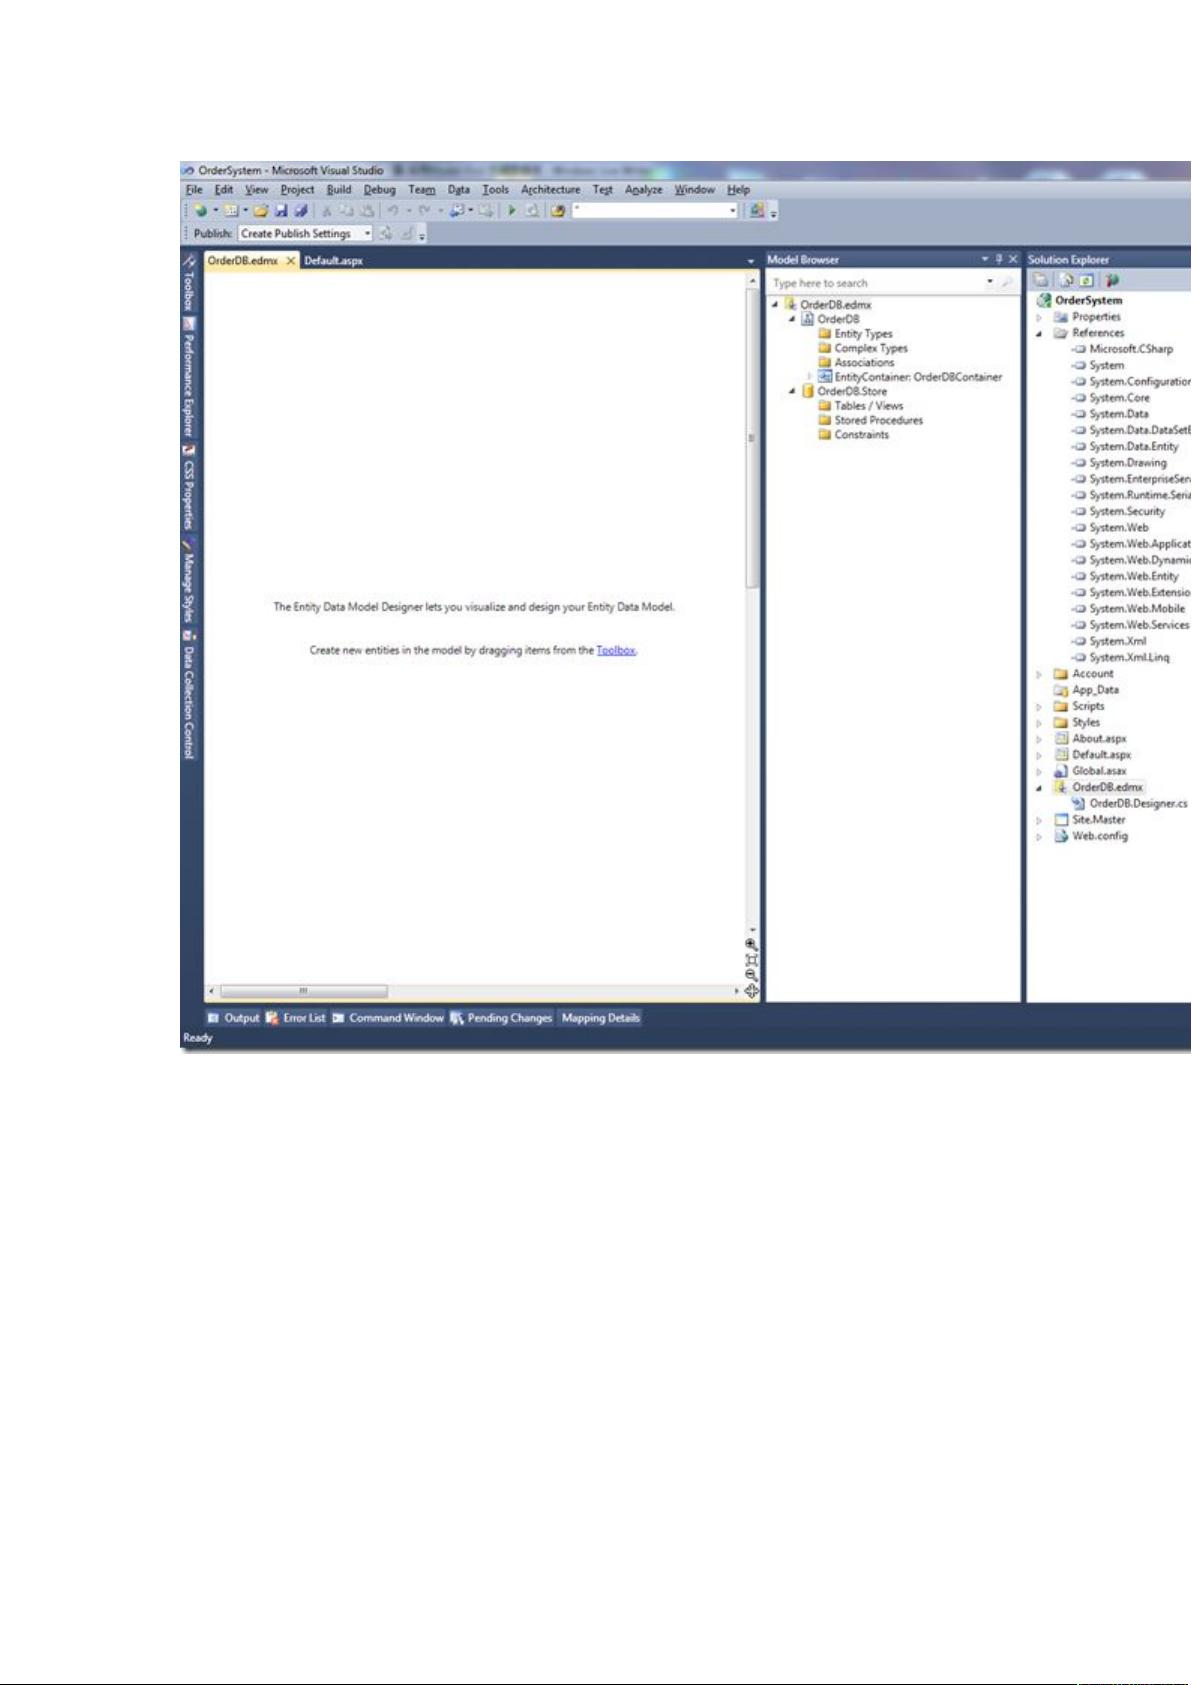Click the designer vertical scrollbar thumb

coord(752,438)
